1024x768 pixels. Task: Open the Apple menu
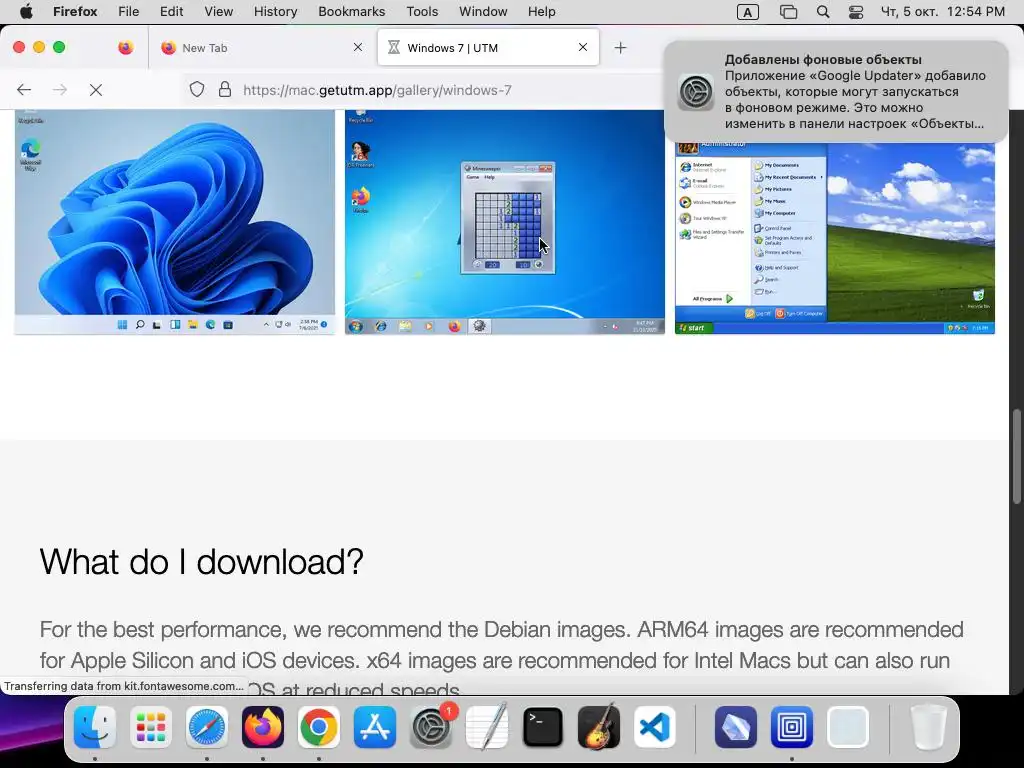(26, 12)
